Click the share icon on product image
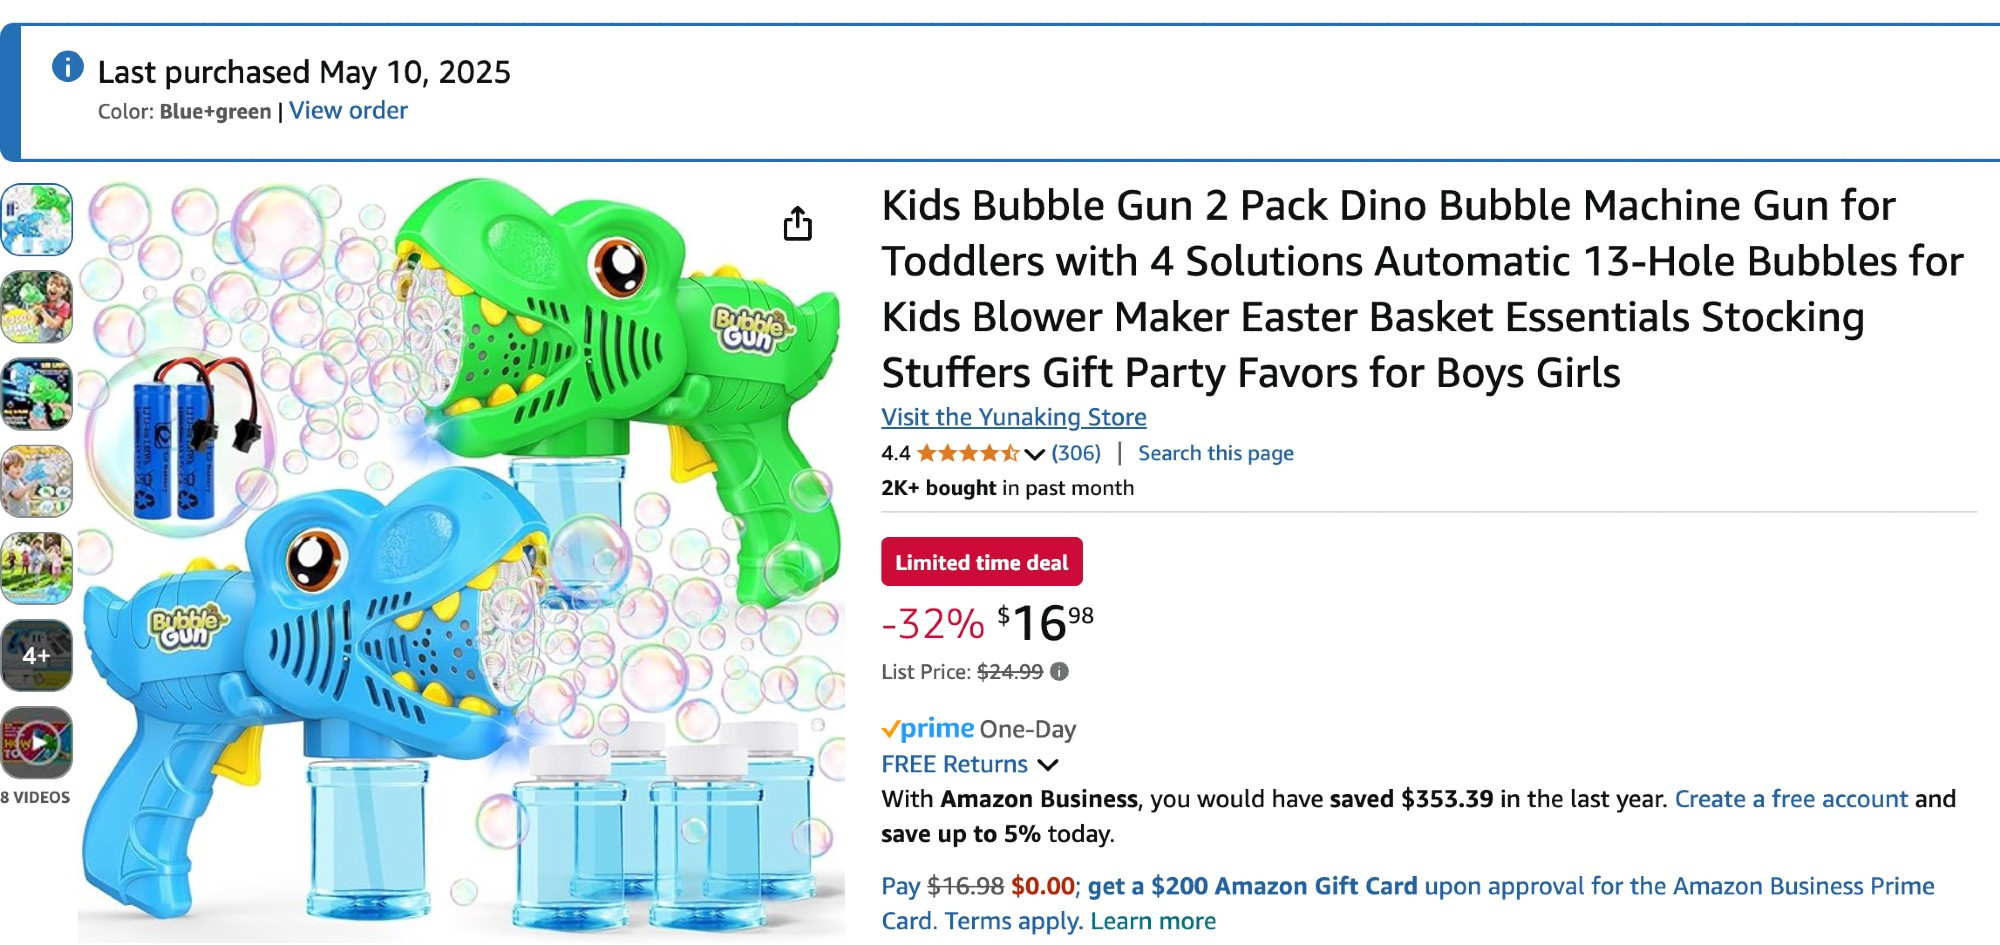The image size is (2000, 945). 797,224
